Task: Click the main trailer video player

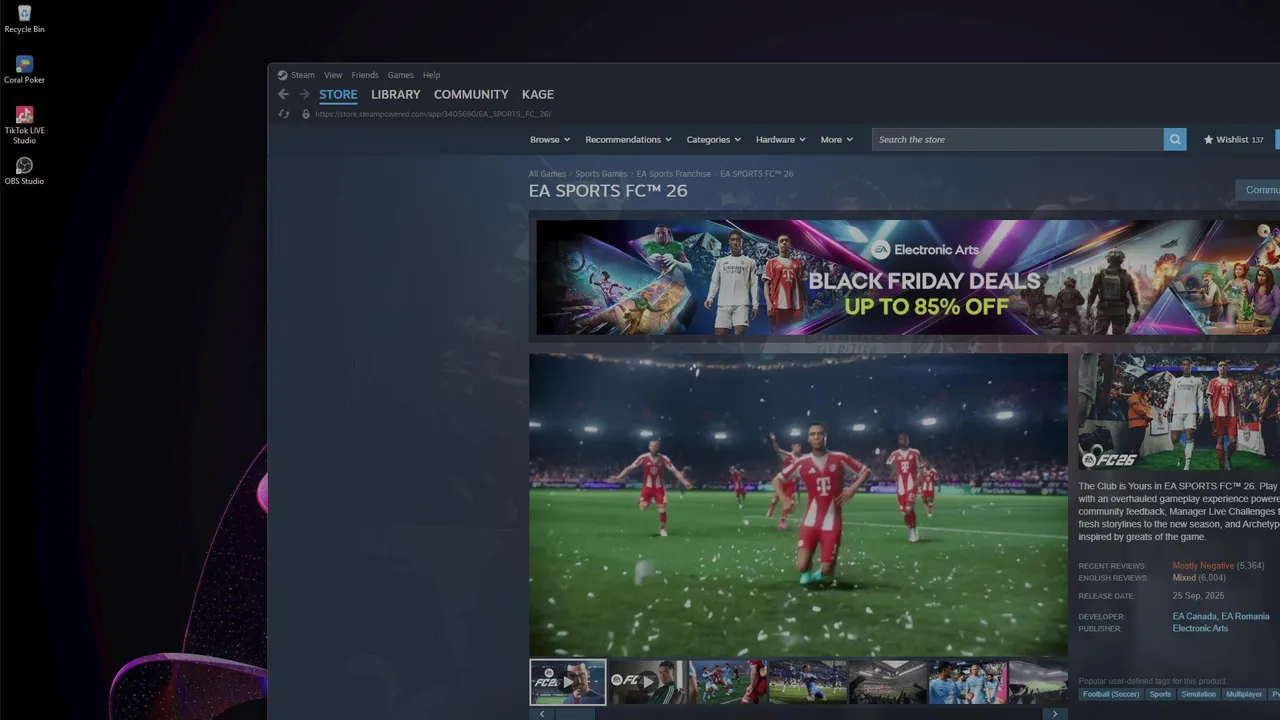Action: pos(798,504)
